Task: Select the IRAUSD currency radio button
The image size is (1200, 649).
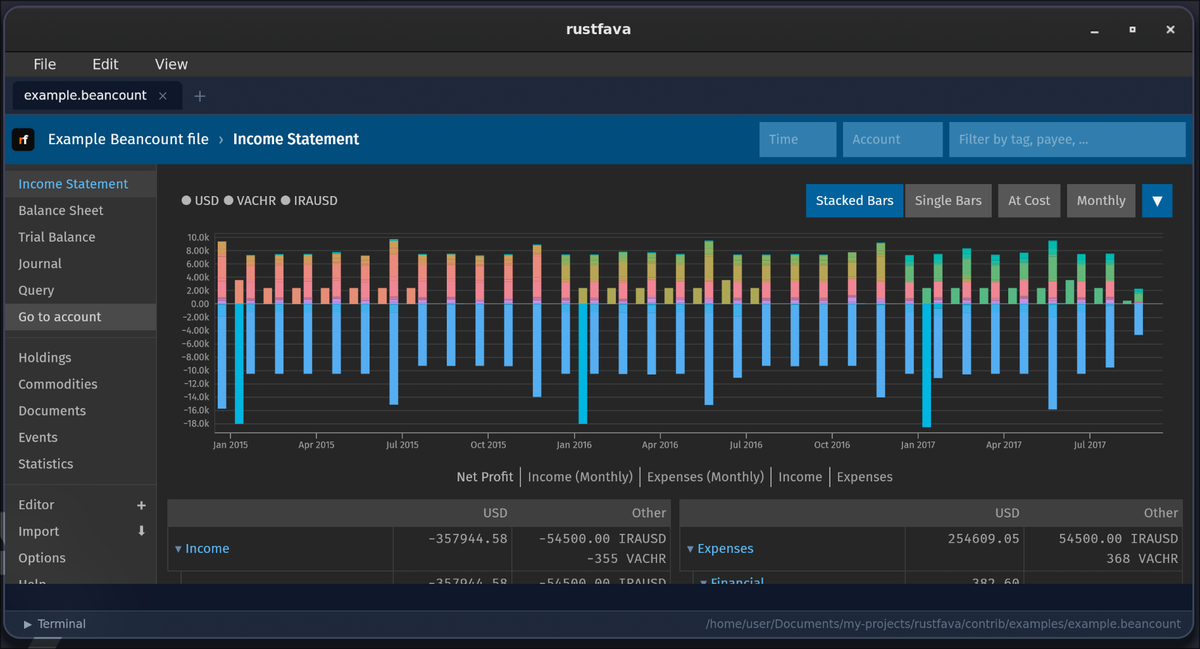Action: [x=288, y=200]
